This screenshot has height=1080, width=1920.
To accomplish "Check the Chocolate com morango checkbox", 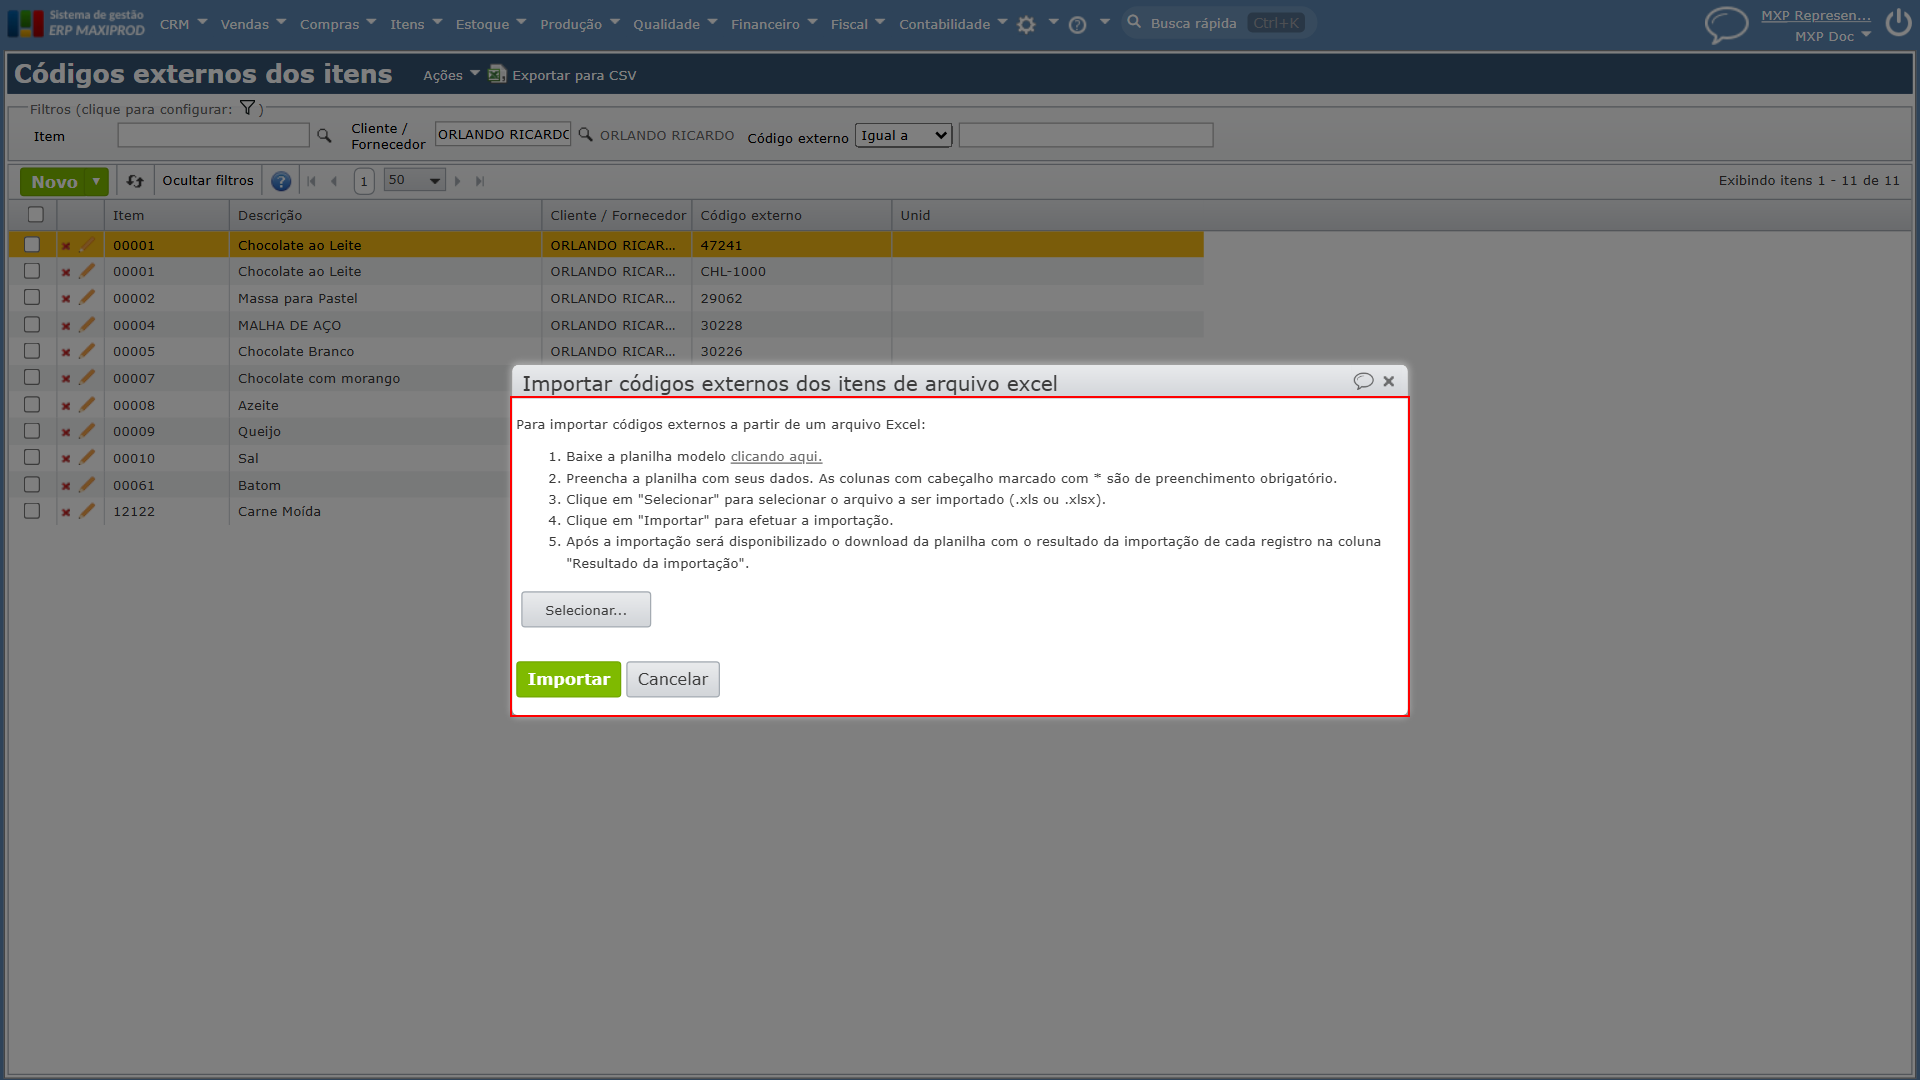I will click(x=32, y=378).
